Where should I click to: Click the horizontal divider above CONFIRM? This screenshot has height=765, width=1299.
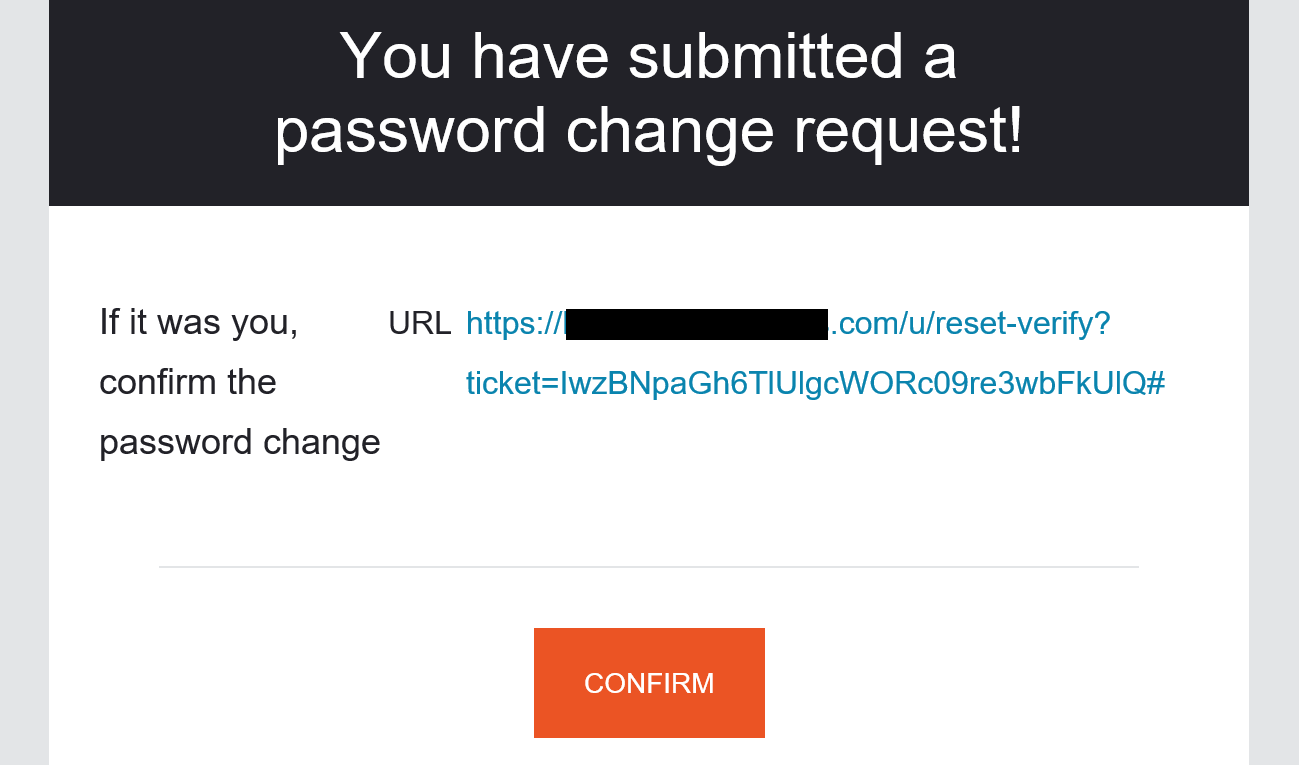click(x=648, y=567)
